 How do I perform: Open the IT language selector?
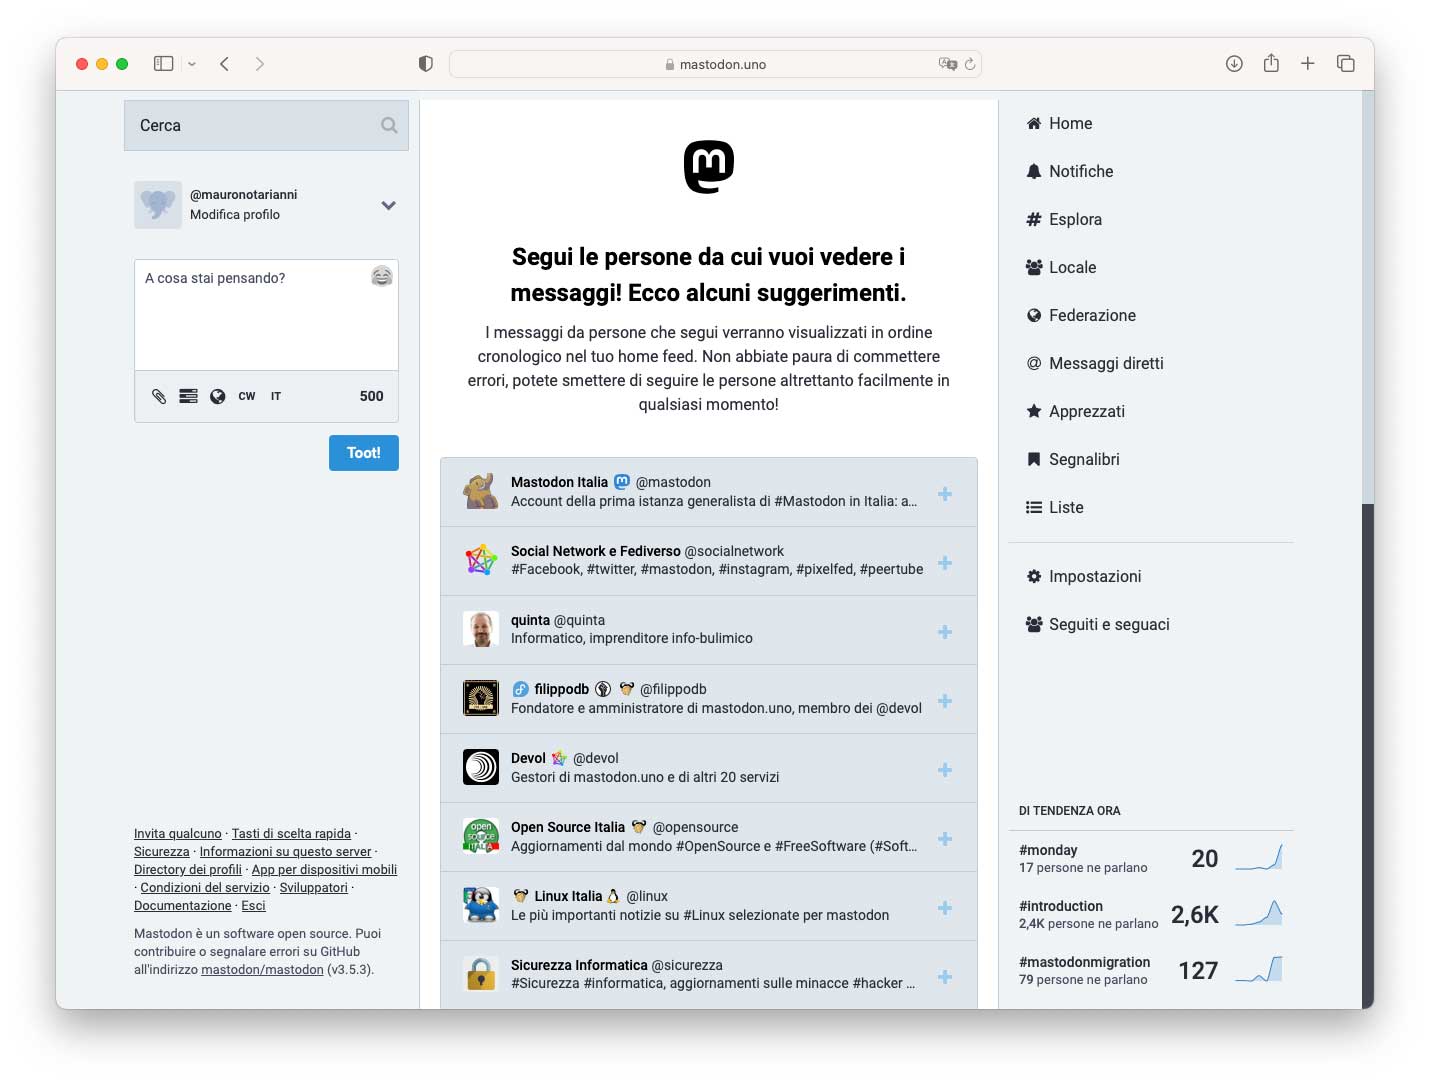point(276,396)
